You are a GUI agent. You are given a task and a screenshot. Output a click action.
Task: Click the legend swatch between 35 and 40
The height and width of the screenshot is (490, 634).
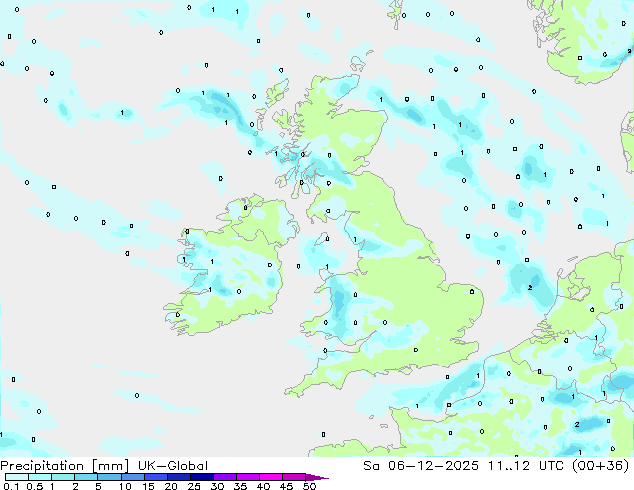(x=248, y=477)
